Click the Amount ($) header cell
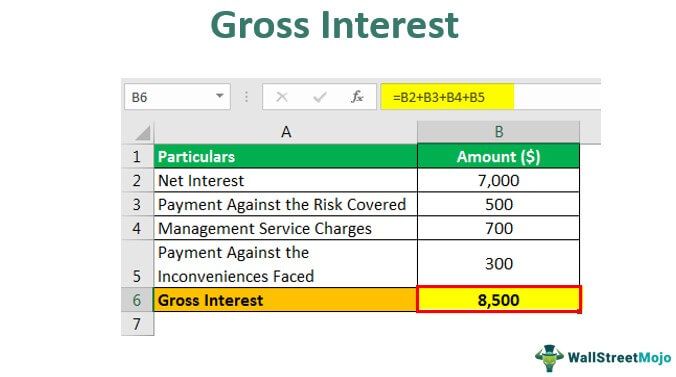 tap(498, 156)
